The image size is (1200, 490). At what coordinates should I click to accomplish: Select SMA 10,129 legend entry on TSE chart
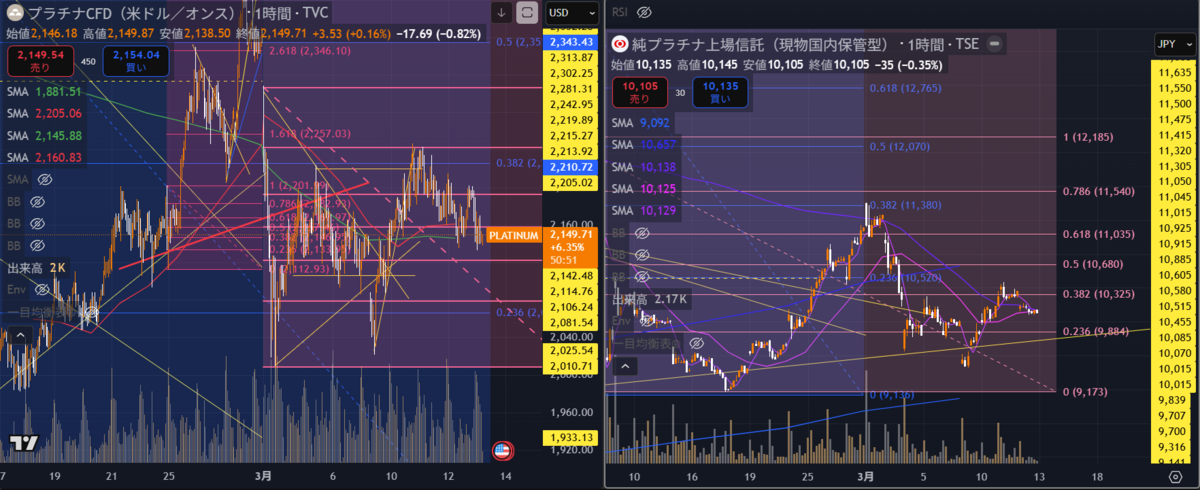(x=646, y=211)
